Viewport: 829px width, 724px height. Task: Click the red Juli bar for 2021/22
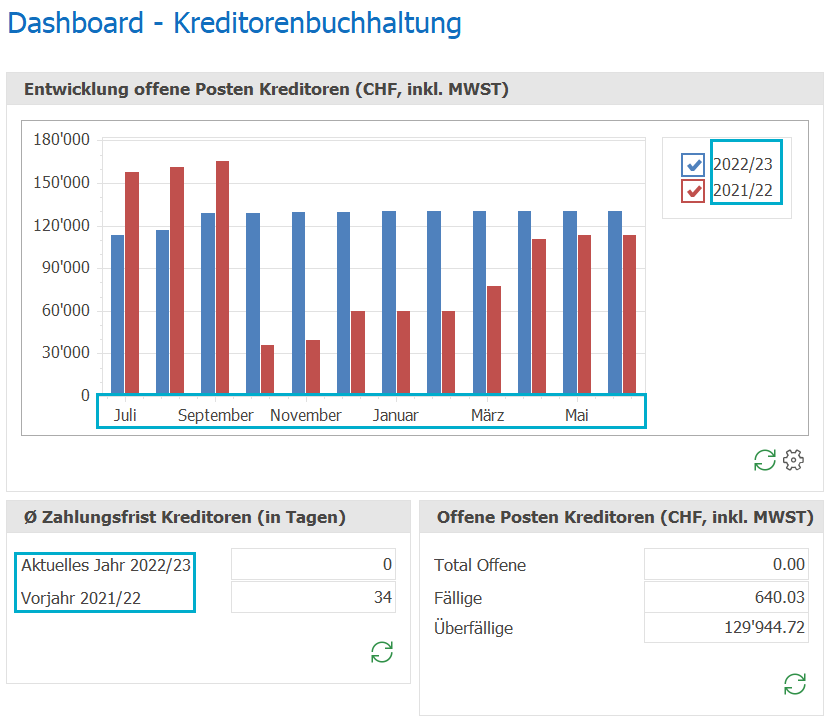coord(132,283)
